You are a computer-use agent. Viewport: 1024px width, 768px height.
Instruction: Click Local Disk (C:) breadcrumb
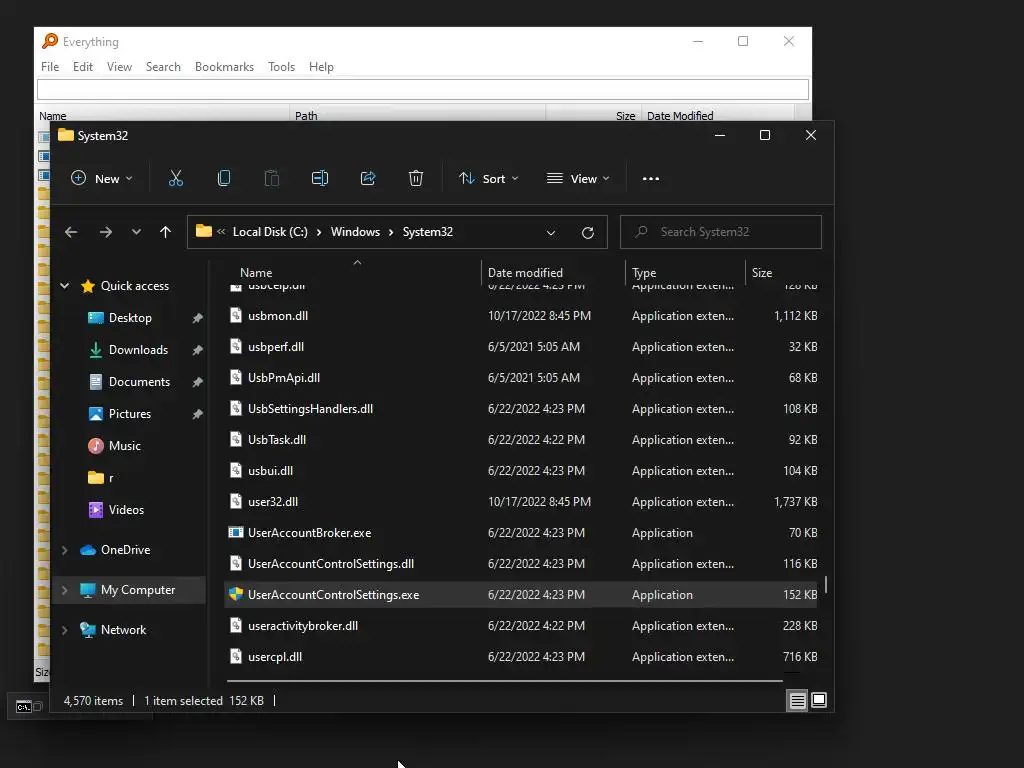coord(270,232)
